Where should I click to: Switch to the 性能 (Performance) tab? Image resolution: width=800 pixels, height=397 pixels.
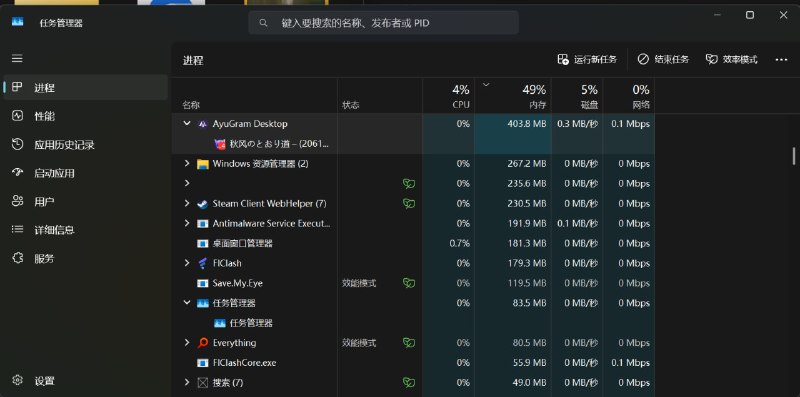(x=85, y=116)
